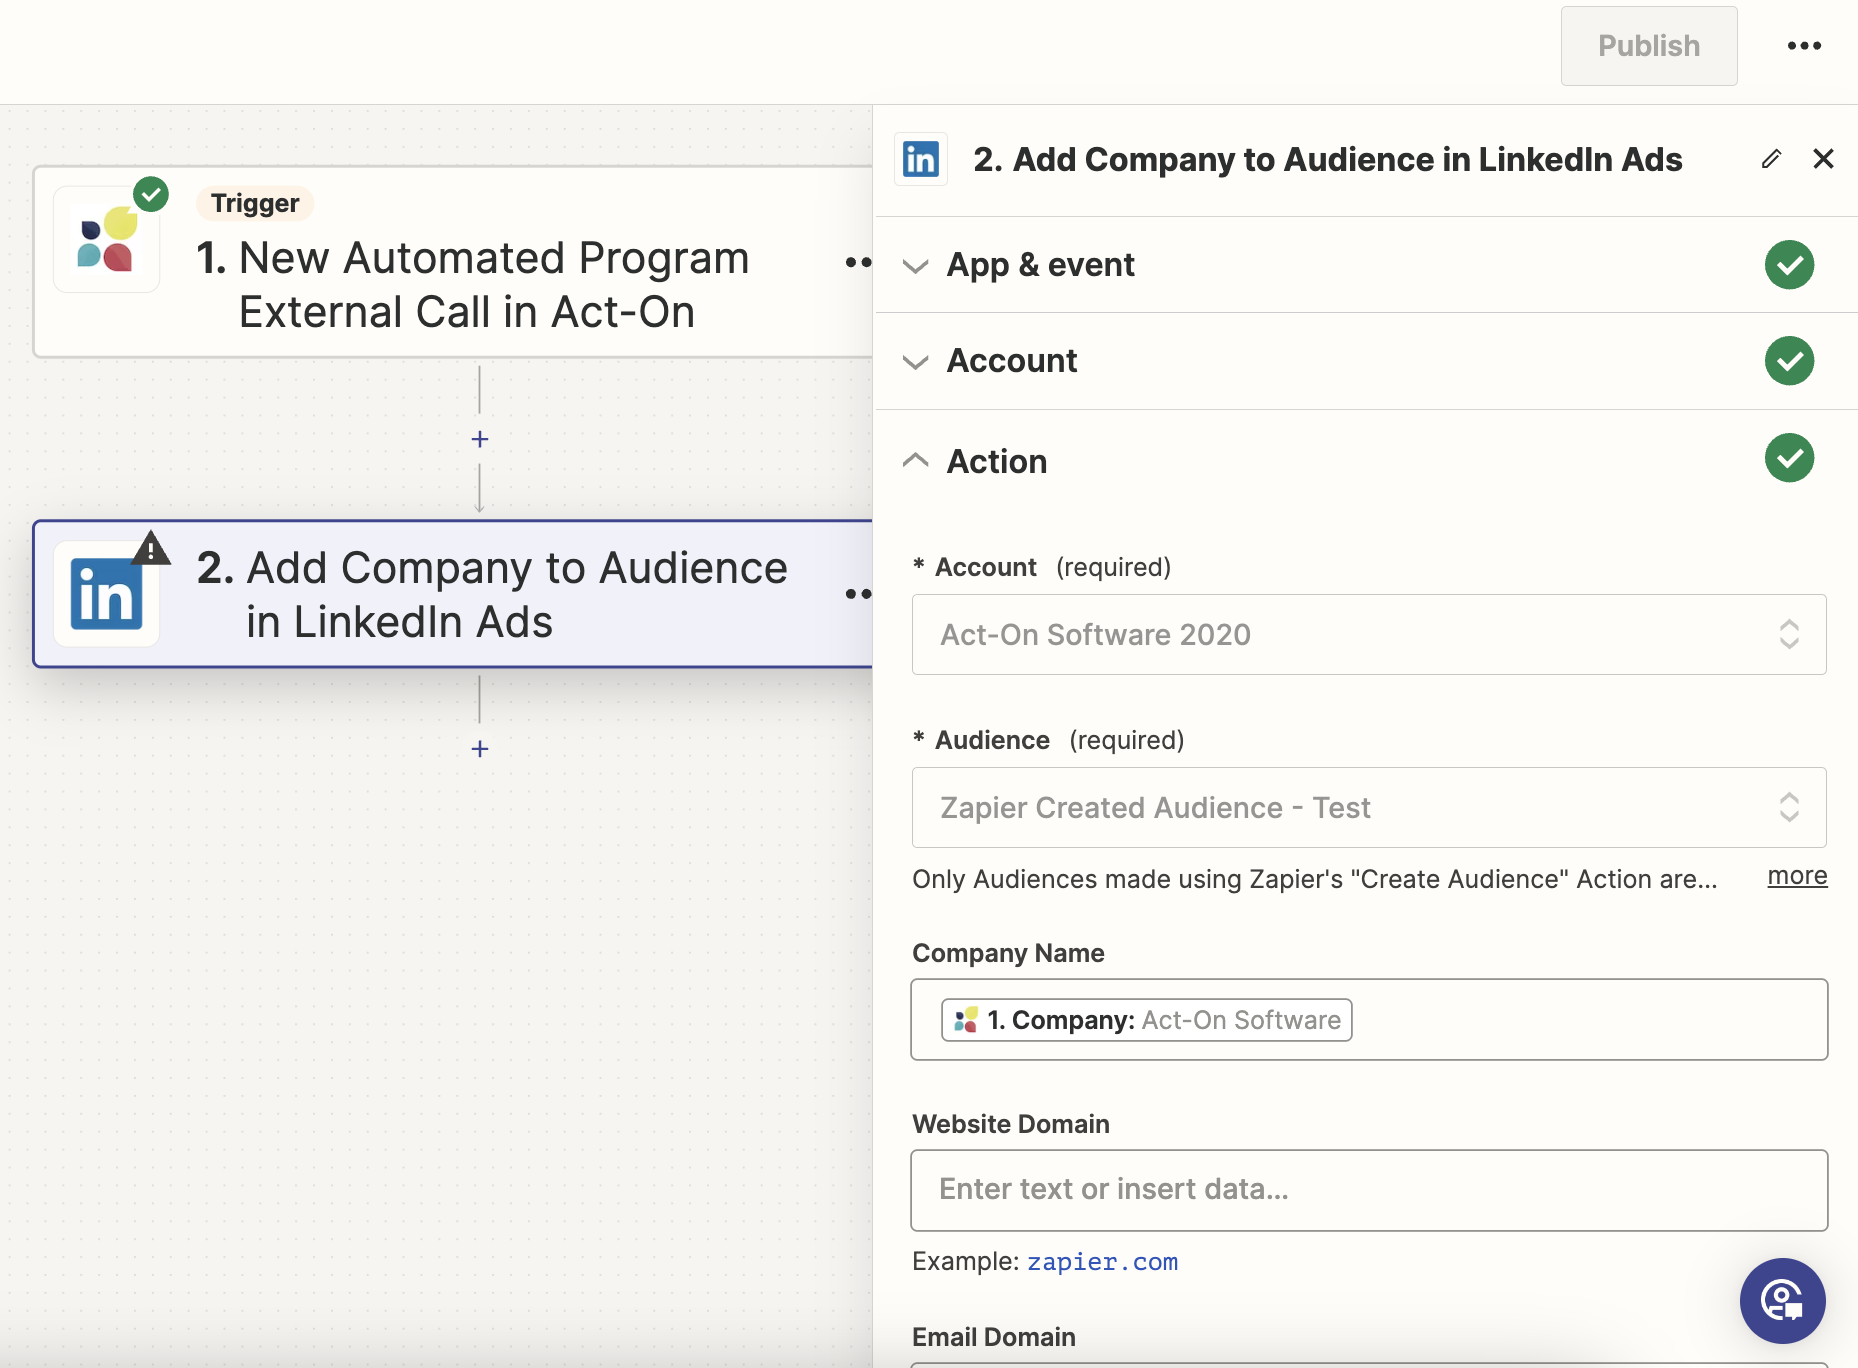Select the Add Company to Audience step card
This screenshot has width=1858, height=1368.
[453, 594]
